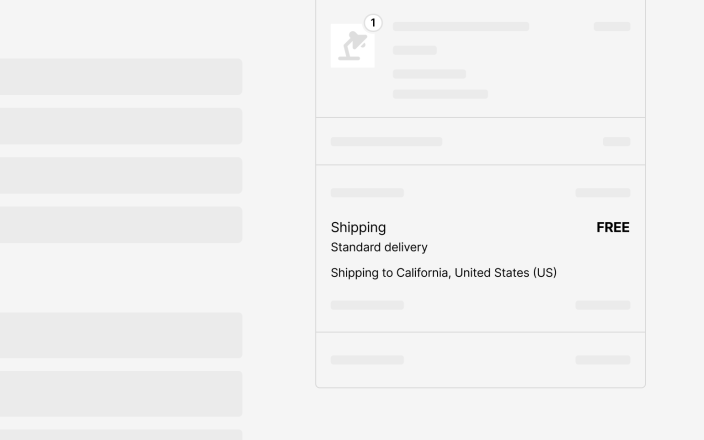Click the subtotal label placeholder above Shipping

tap(367, 193)
